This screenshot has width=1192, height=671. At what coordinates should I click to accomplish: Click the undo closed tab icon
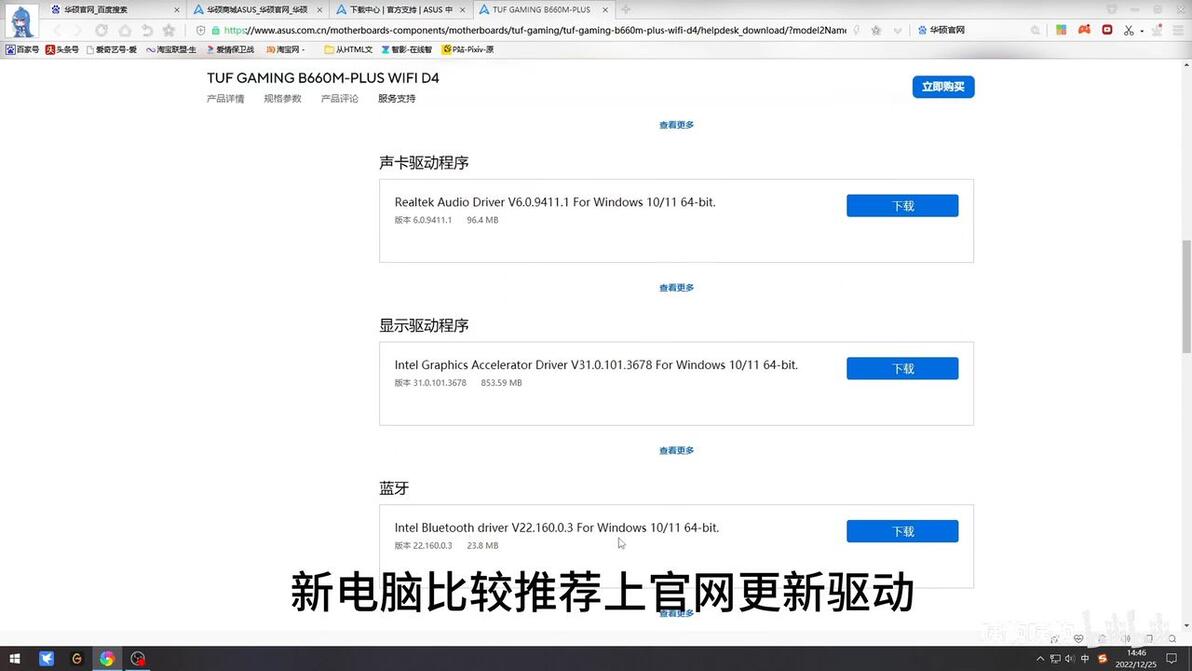[x=147, y=30]
